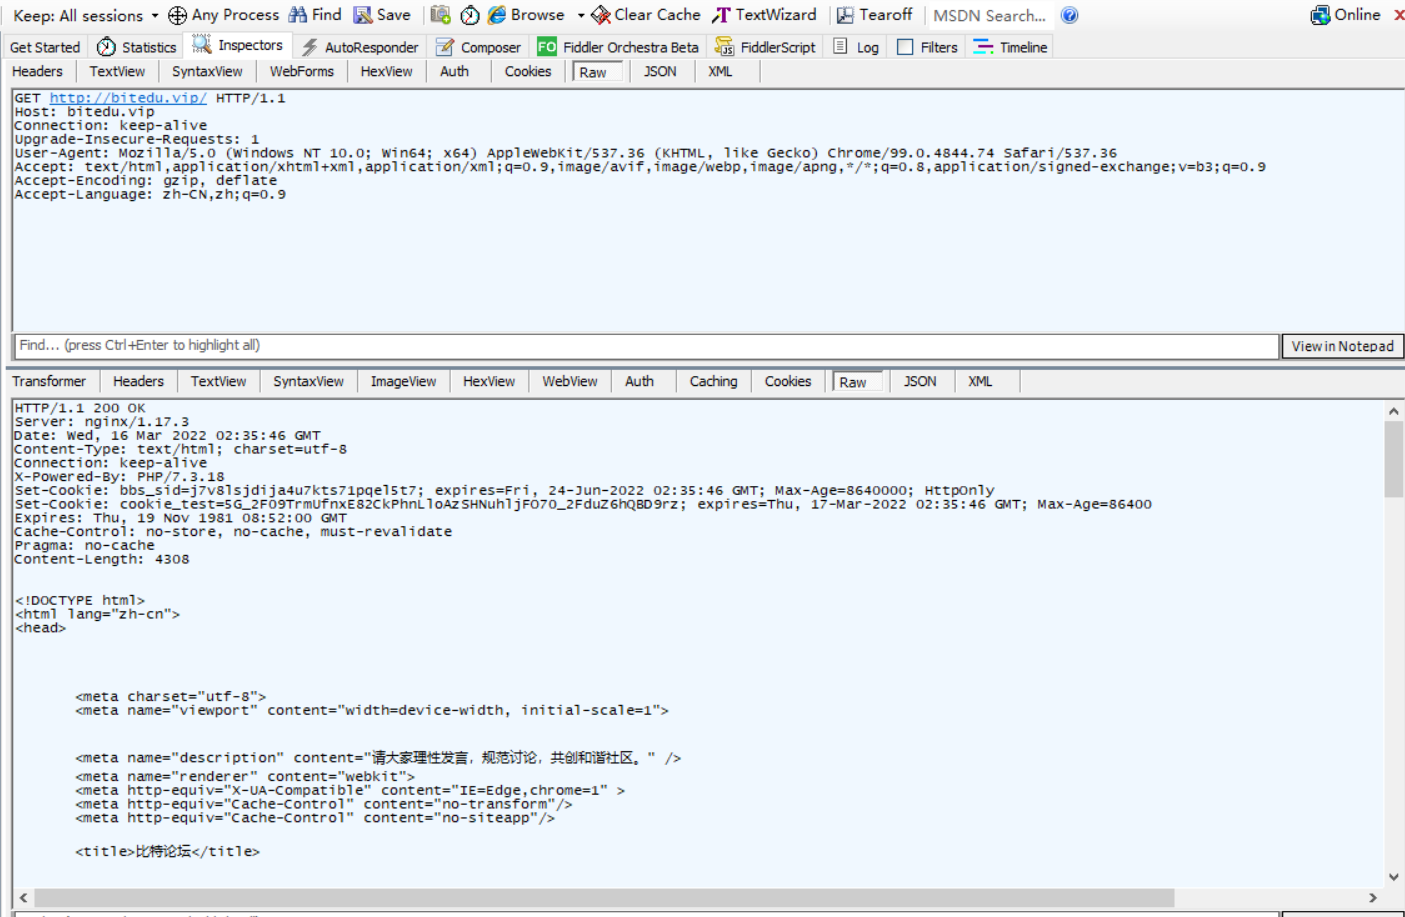Open the ImageView response tab
The height and width of the screenshot is (917, 1405).
pos(403,382)
